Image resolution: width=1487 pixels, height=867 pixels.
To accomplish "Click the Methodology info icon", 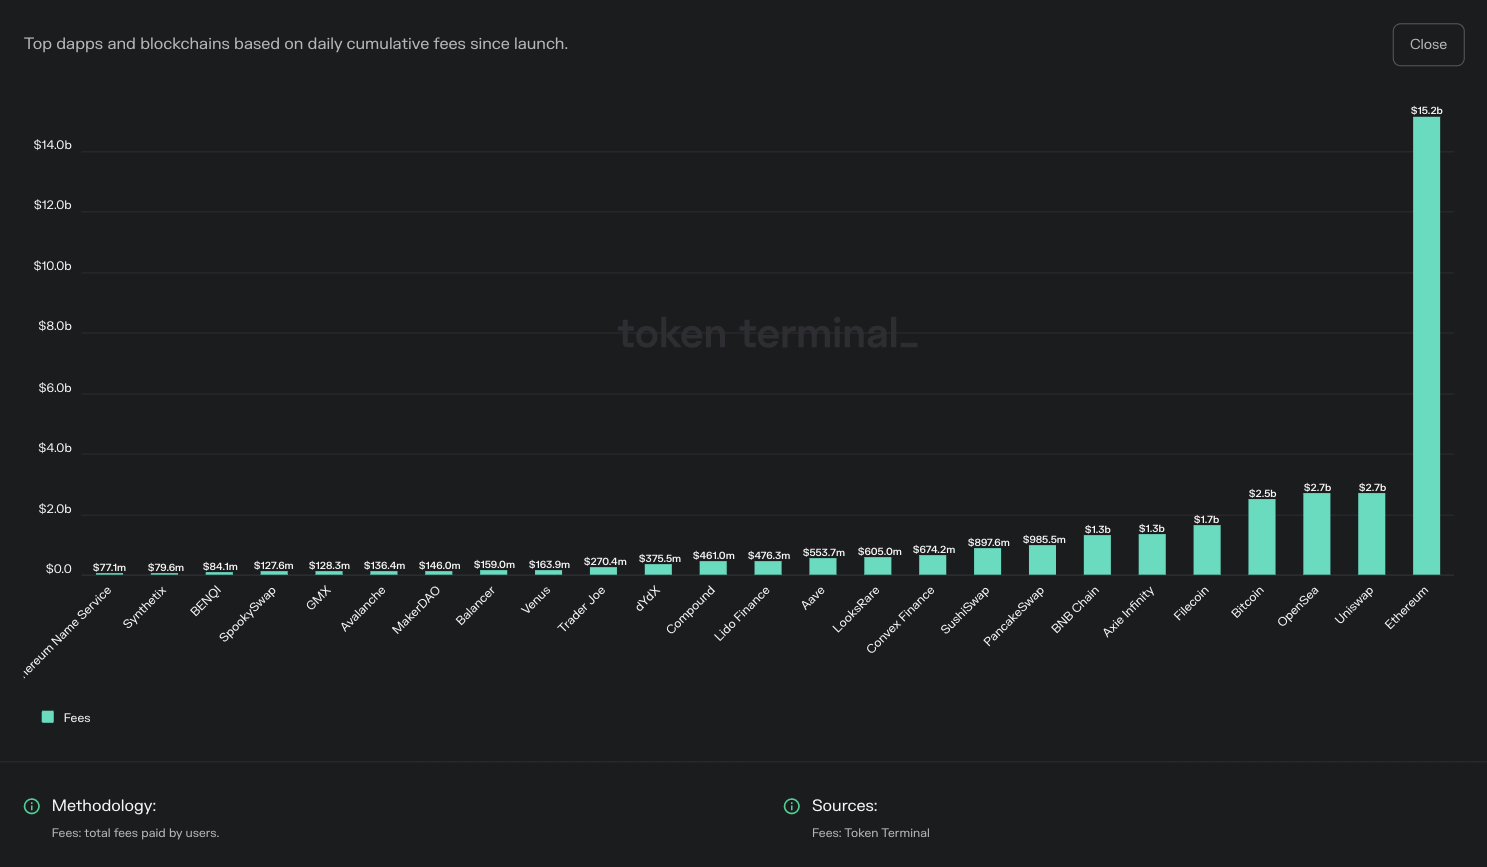I will (x=31, y=806).
